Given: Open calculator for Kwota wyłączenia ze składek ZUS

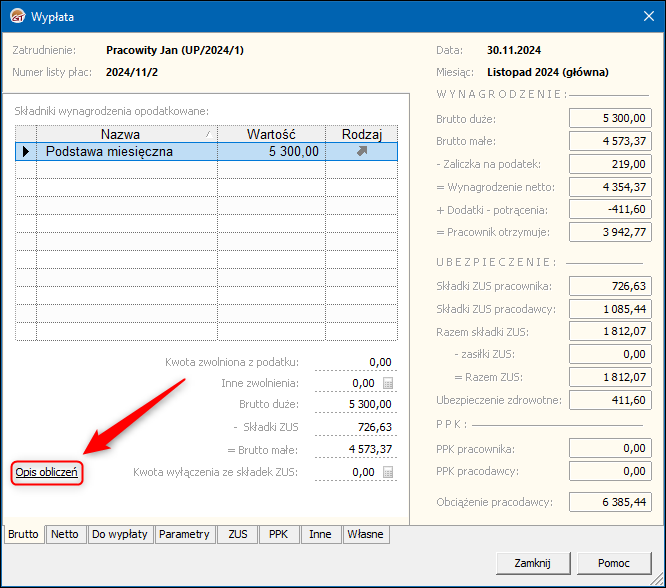Looking at the screenshot, I should click(x=388, y=472).
